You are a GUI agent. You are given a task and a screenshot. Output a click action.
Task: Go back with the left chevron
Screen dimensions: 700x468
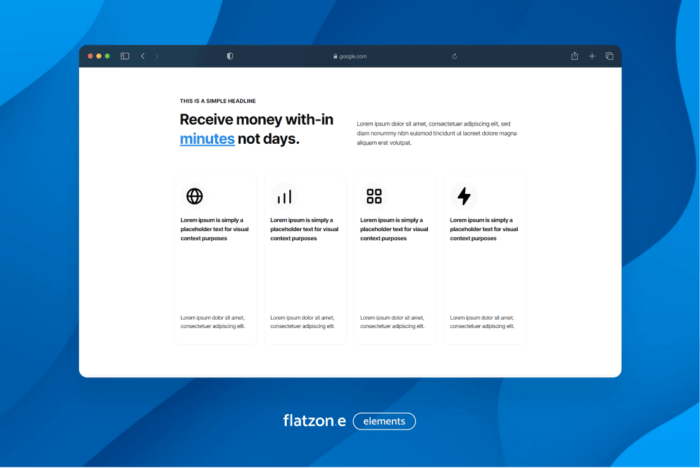pyautogui.click(x=143, y=56)
